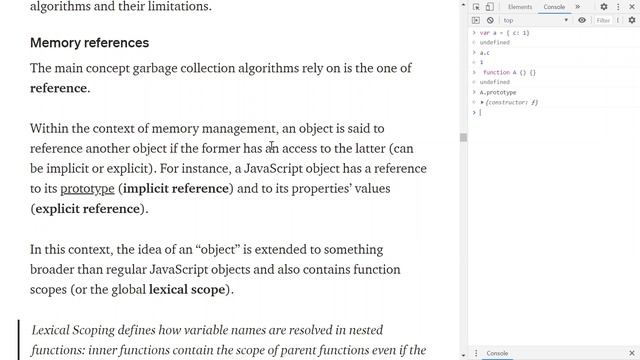Click the drawer three-dot menu icon
Viewport: 640px width, 360px height.
pyautogui.click(x=476, y=353)
